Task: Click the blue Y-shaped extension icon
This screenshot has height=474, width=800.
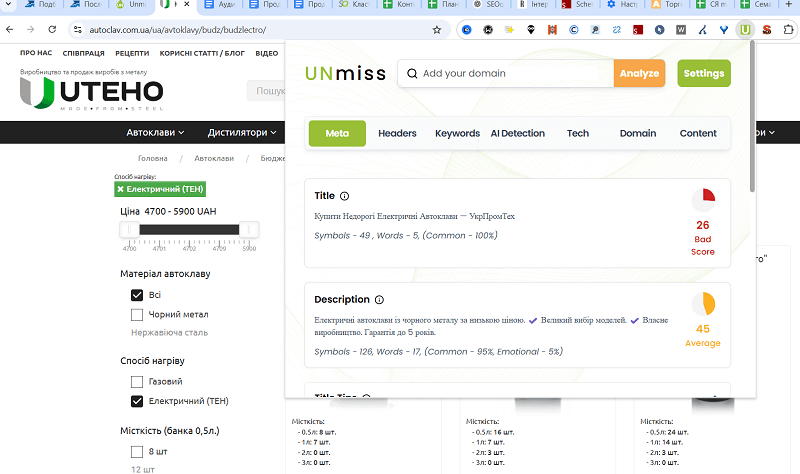Action: [723, 30]
